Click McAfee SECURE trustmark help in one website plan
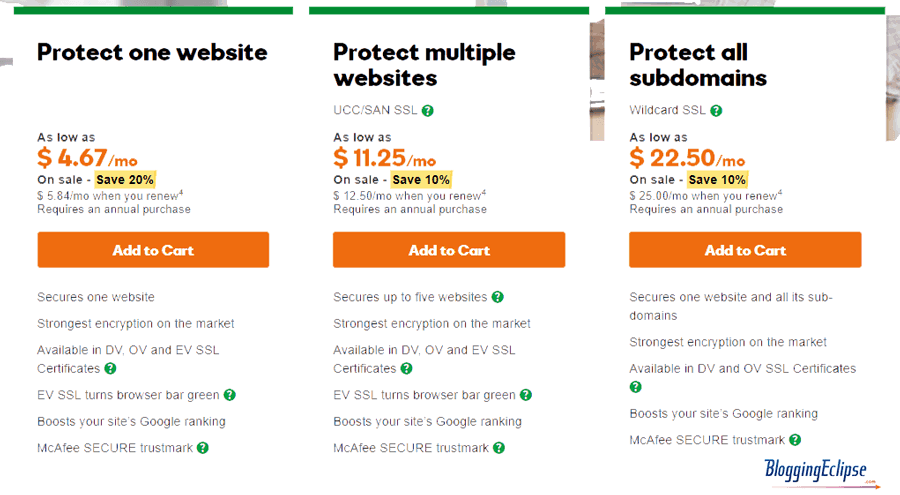900x495 pixels. click(x=203, y=447)
